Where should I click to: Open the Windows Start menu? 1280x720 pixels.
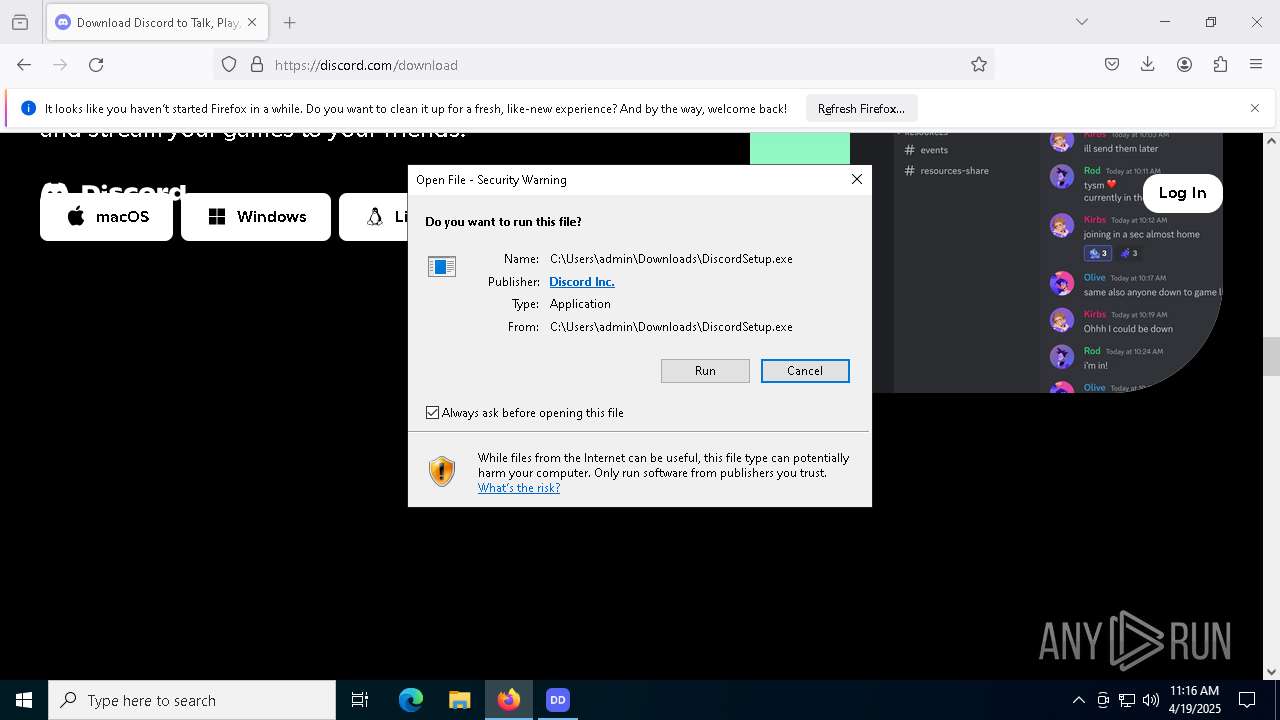tap(24, 700)
